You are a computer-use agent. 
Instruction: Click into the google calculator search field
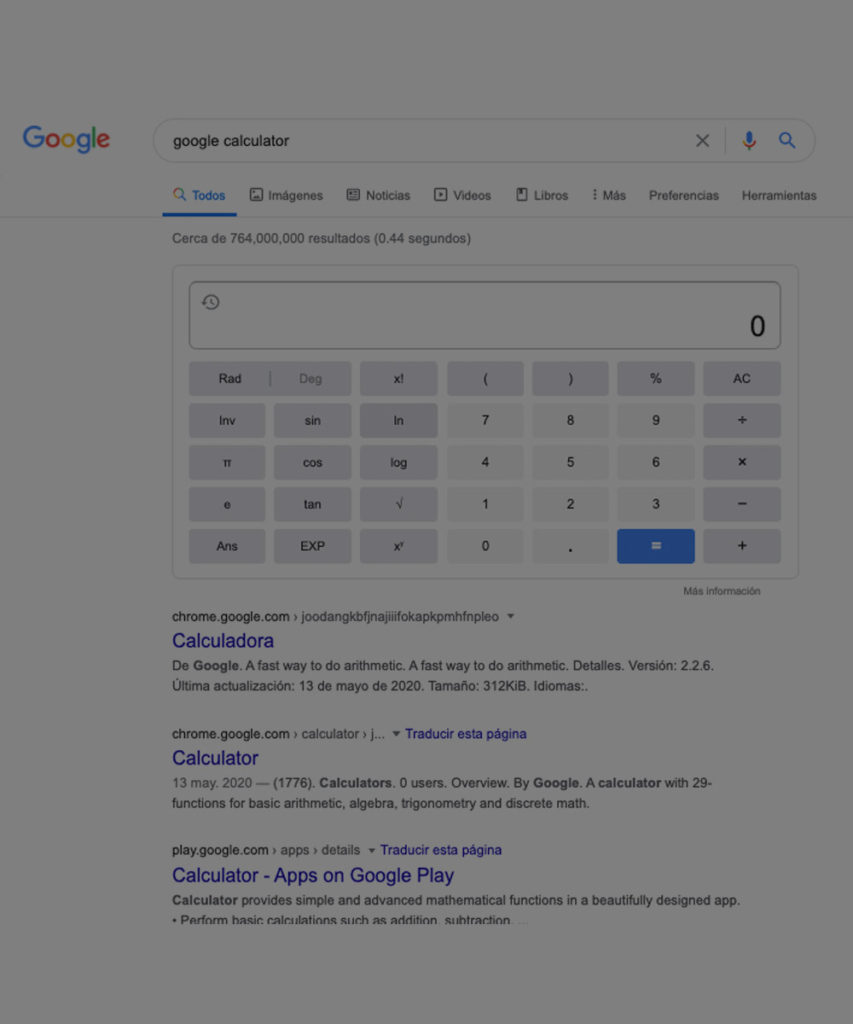point(425,140)
